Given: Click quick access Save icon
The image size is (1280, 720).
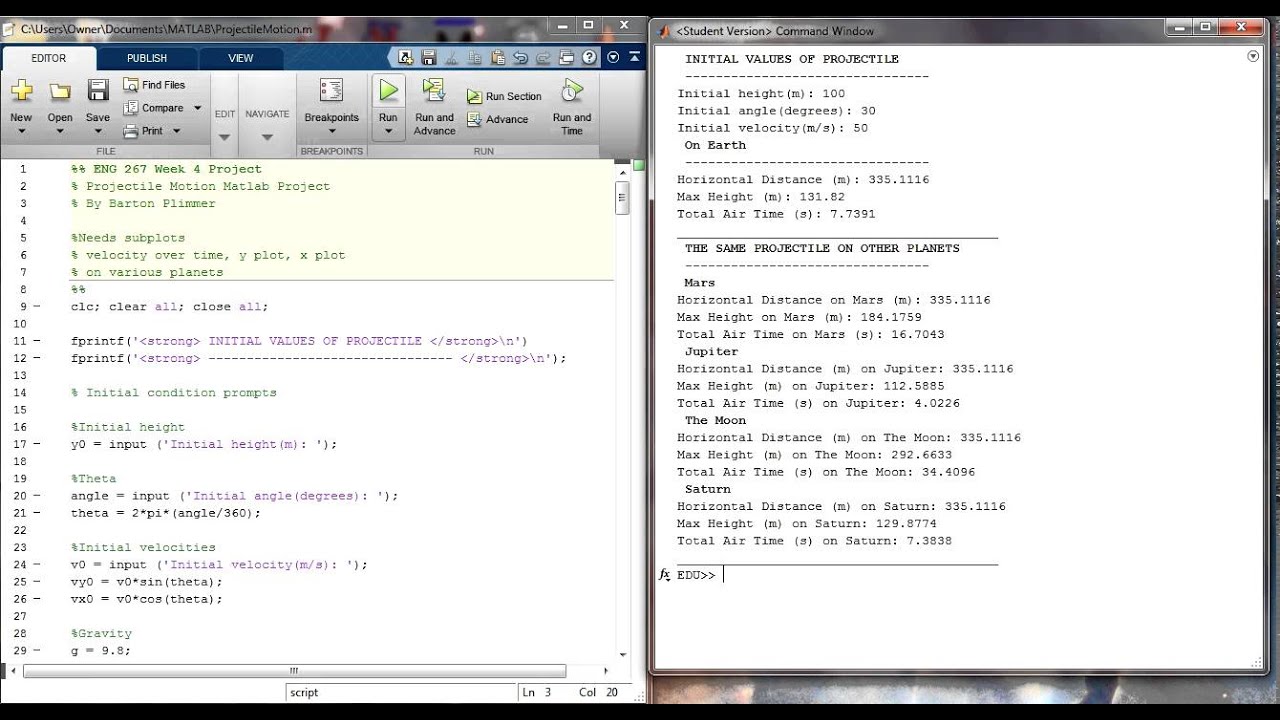Looking at the screenshot, I should click(430, 57).
